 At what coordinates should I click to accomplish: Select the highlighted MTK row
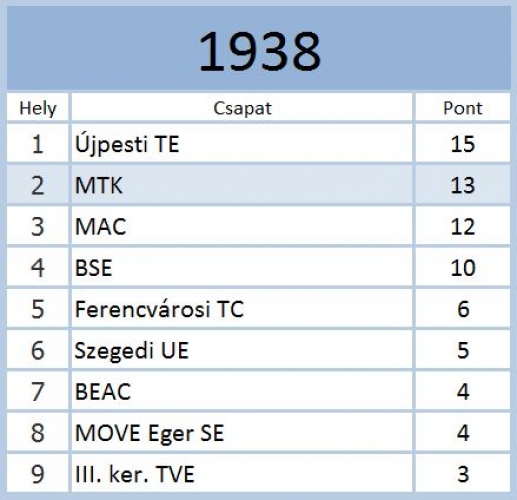(x=259, y=185)
